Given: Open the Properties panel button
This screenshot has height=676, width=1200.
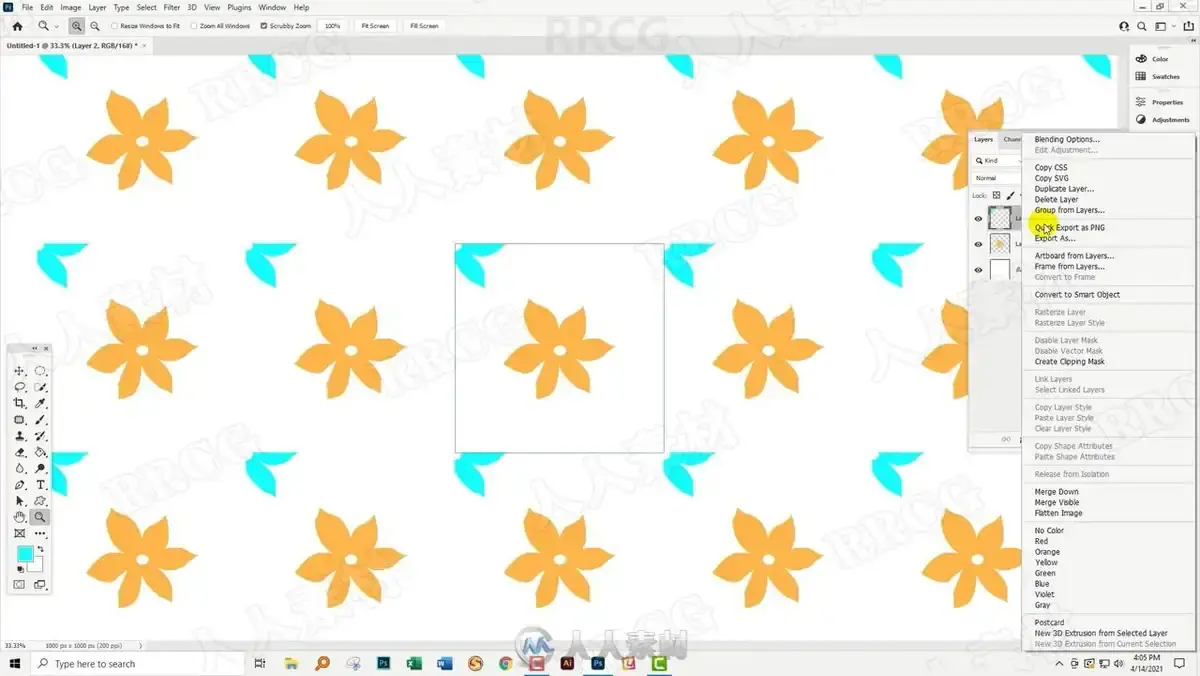Looking at the screenshot, I should click(x=1160, y=102).
